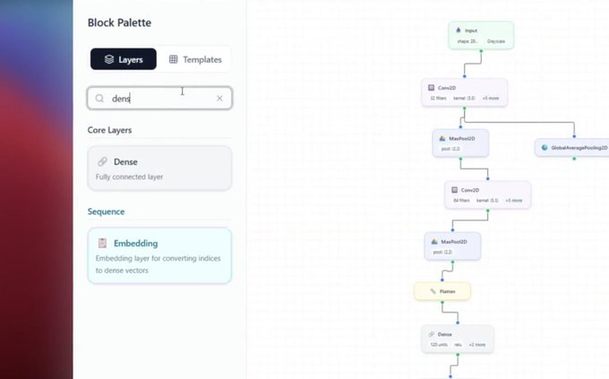
Task: Click the search magnifier icon
Action: (x=99, y=98)
